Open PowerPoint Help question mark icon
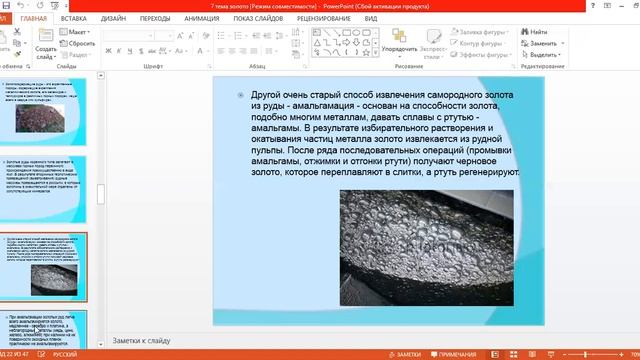 click(593, 6)
